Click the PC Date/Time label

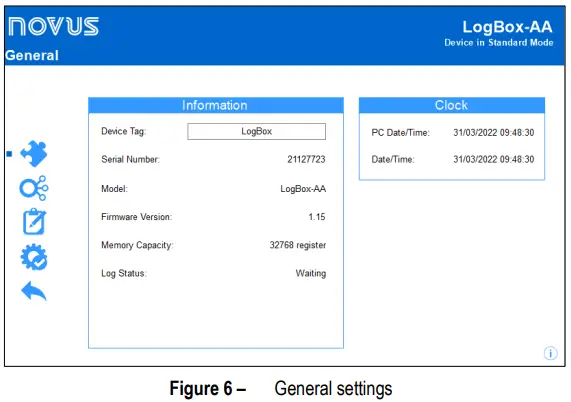pyautogui.click(x=401, y=133)
